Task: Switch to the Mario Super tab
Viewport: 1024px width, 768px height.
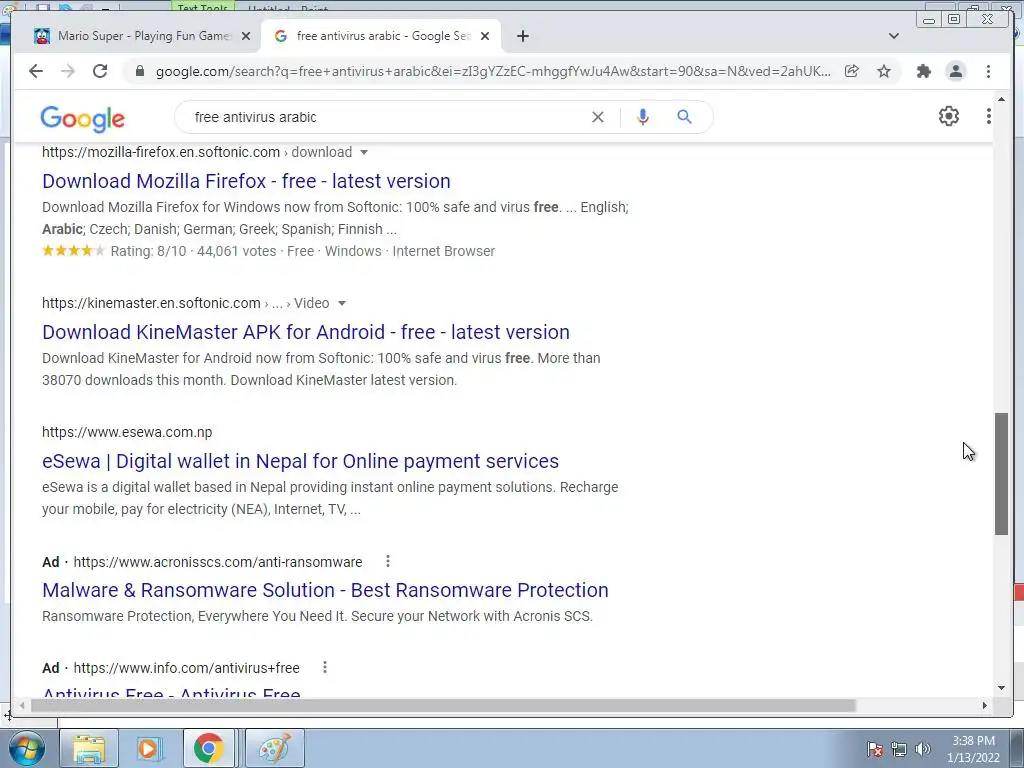Action: [142, 36]
